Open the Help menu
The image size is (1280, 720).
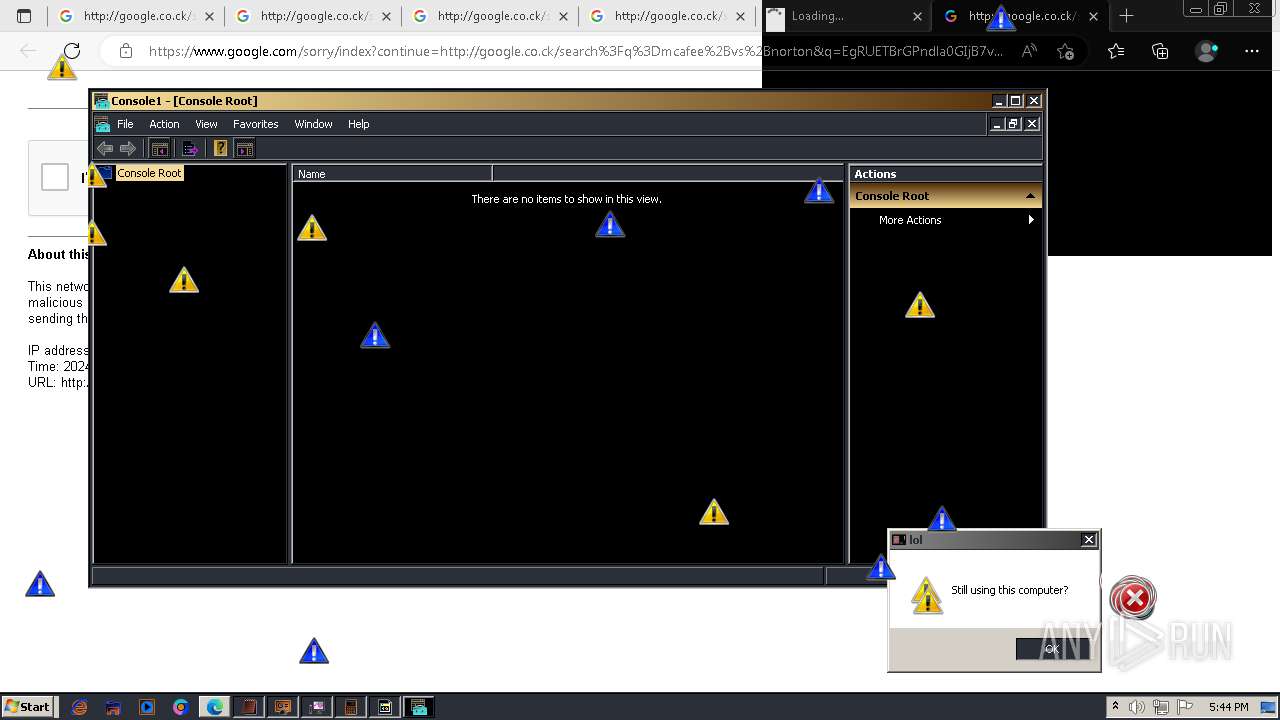(359, 124)
